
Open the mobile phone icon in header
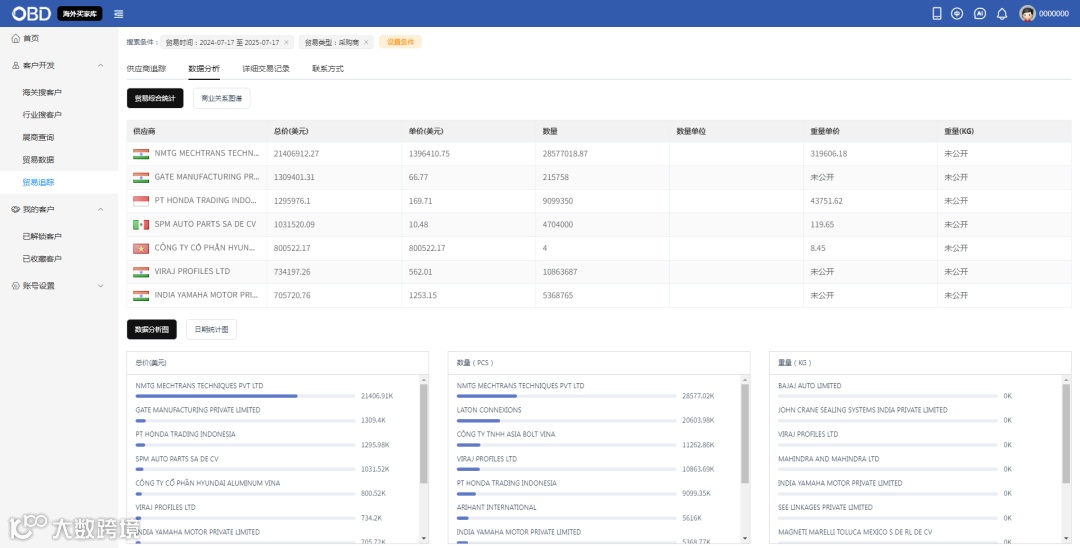coord(937,13)
